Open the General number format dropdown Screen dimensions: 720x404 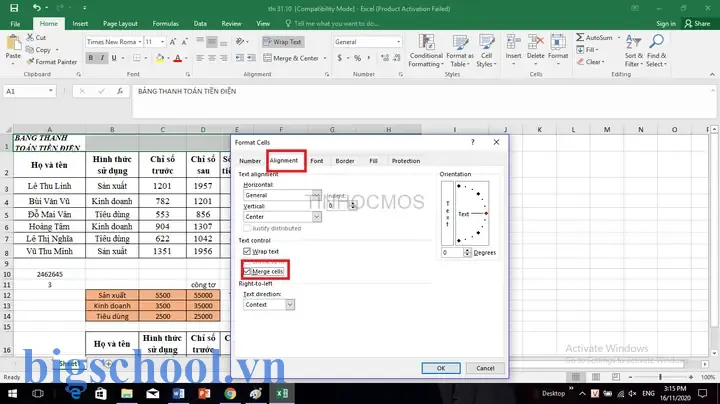(x=398, y=42)
